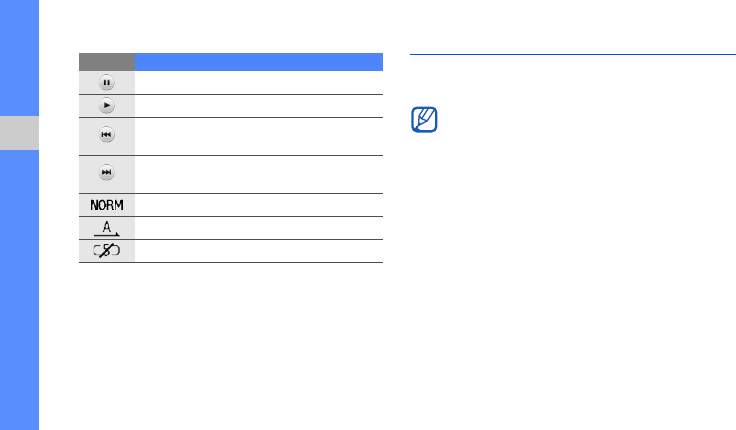The height and width of the screenshot is (430, 736).
Task: Click the thin blue horizontal divider line
Action: tap(572, 56)
